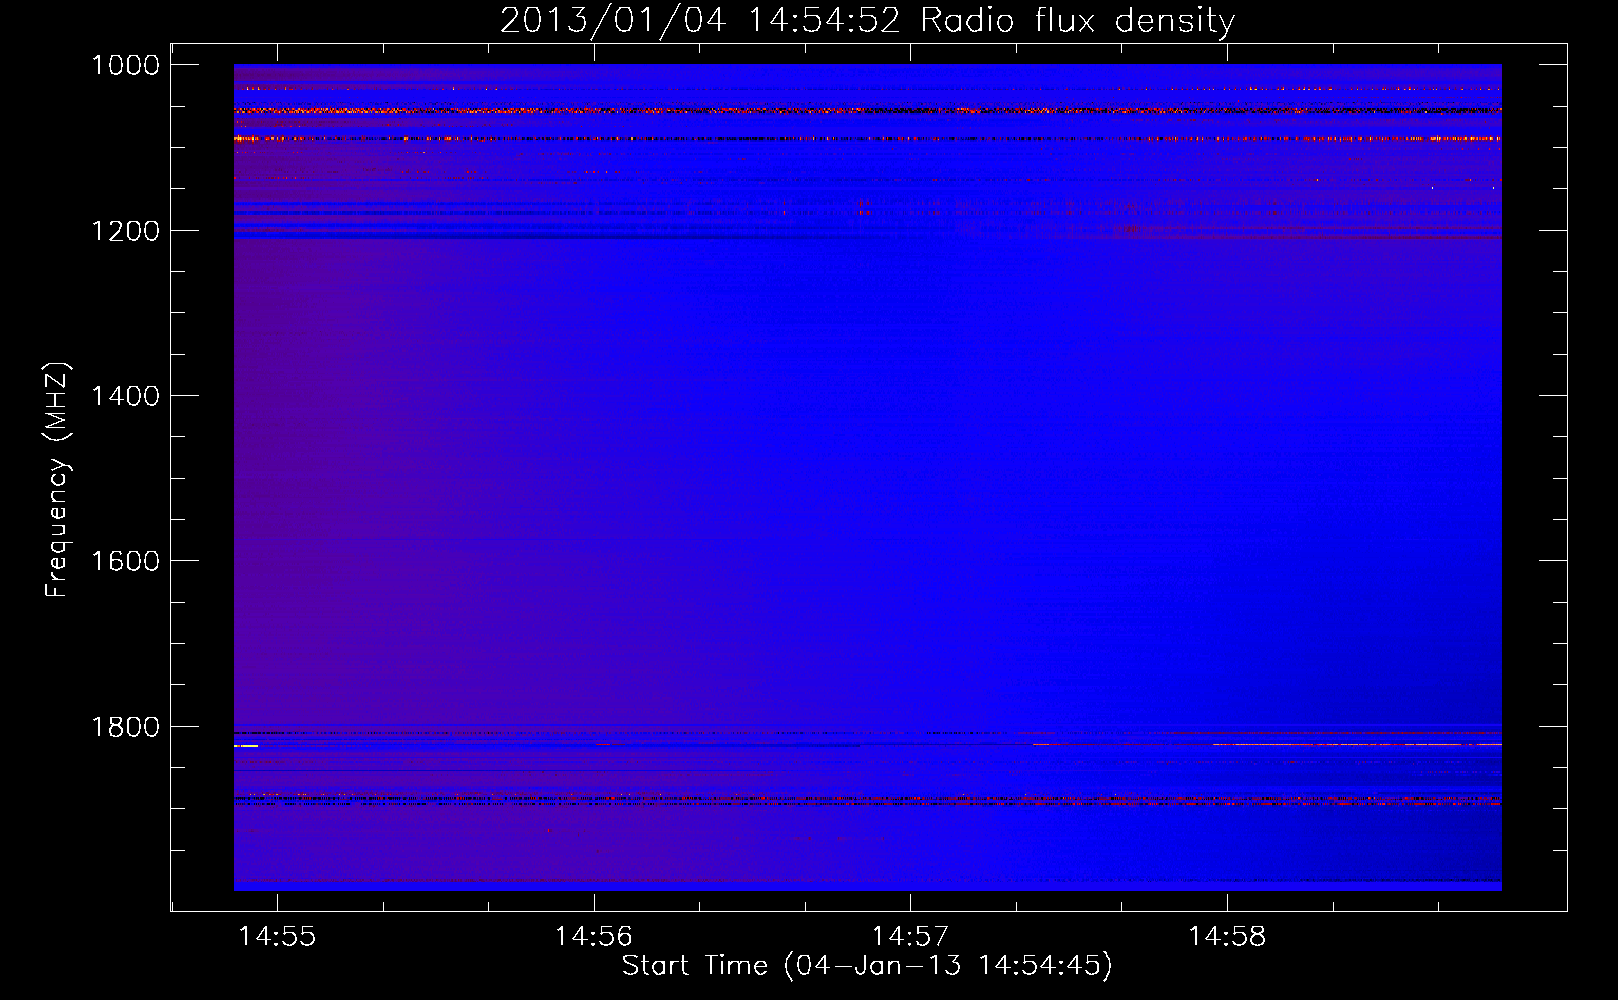Click the 1800 frequency axis label

pyautogui.click(x=125, y=727)
